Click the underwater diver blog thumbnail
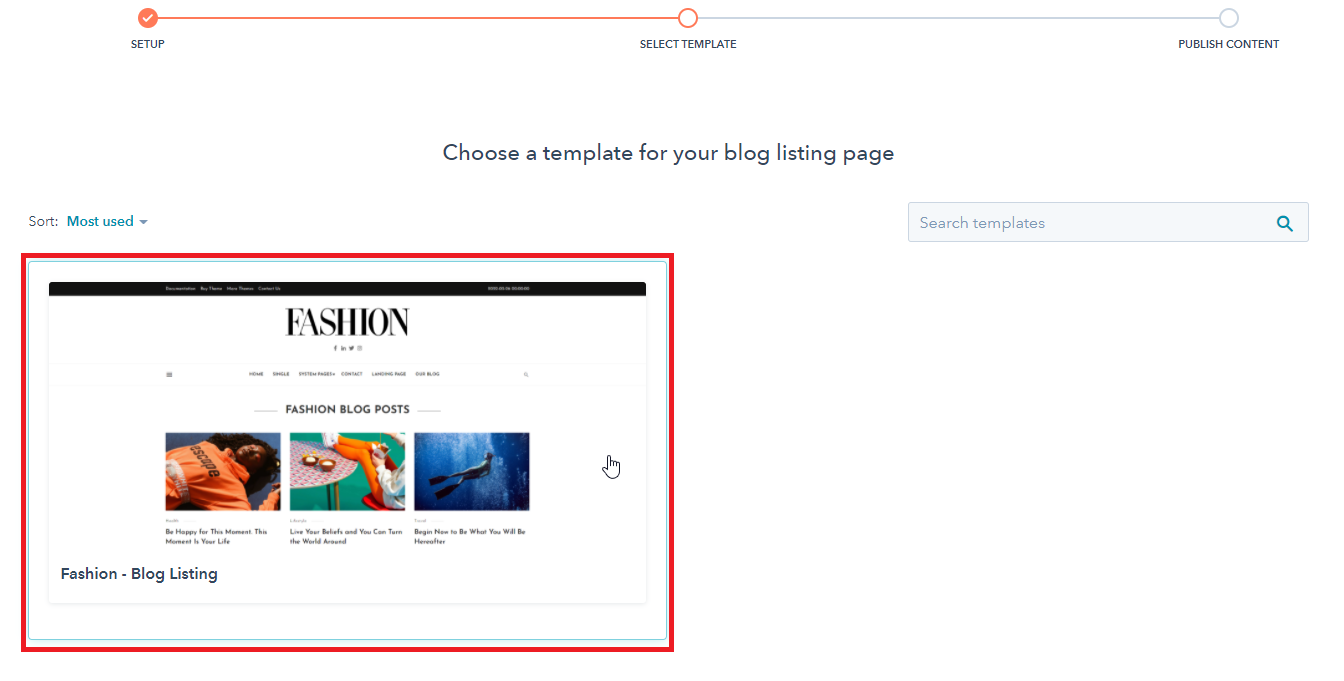Screen dimensions: 1344x681 click(472, 472)
